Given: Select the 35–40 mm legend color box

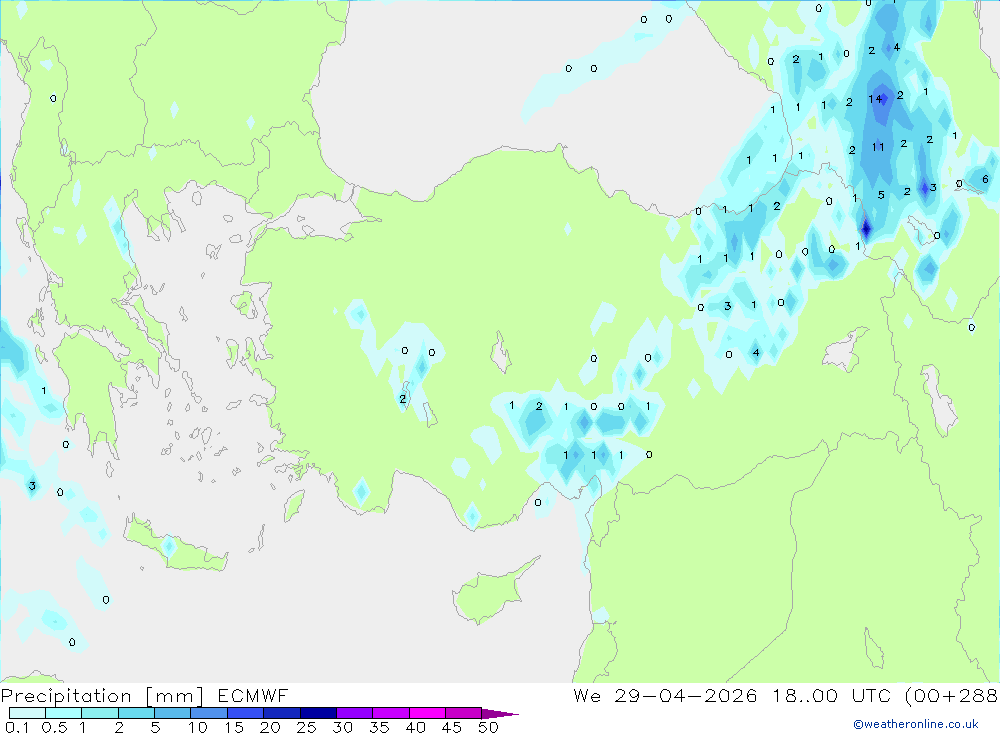Looking at the screenshot, I should [391, 713].
